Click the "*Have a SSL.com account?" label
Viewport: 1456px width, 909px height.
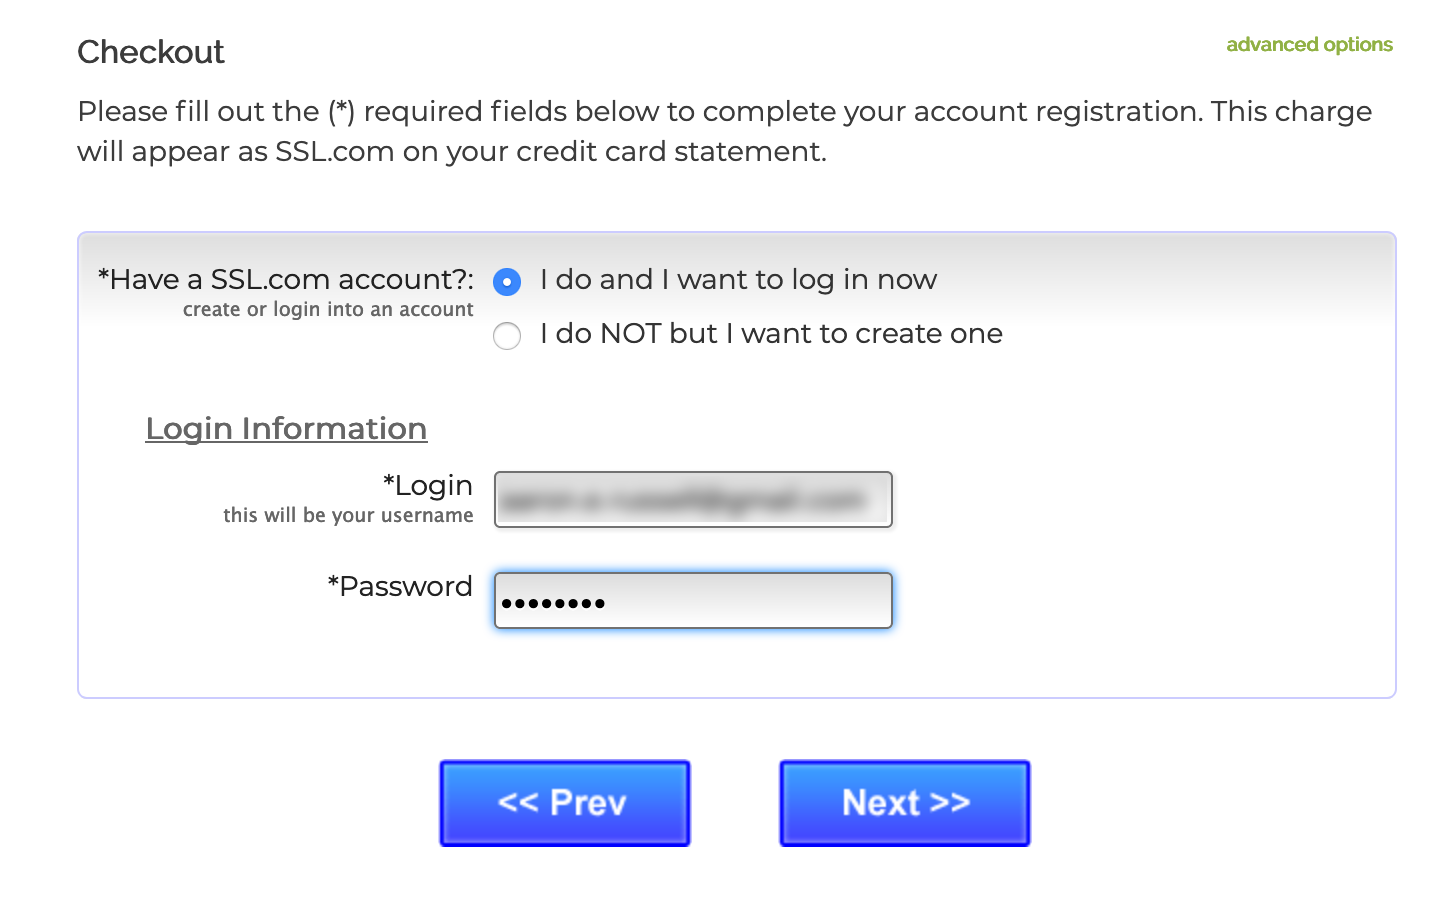point(286,279)
